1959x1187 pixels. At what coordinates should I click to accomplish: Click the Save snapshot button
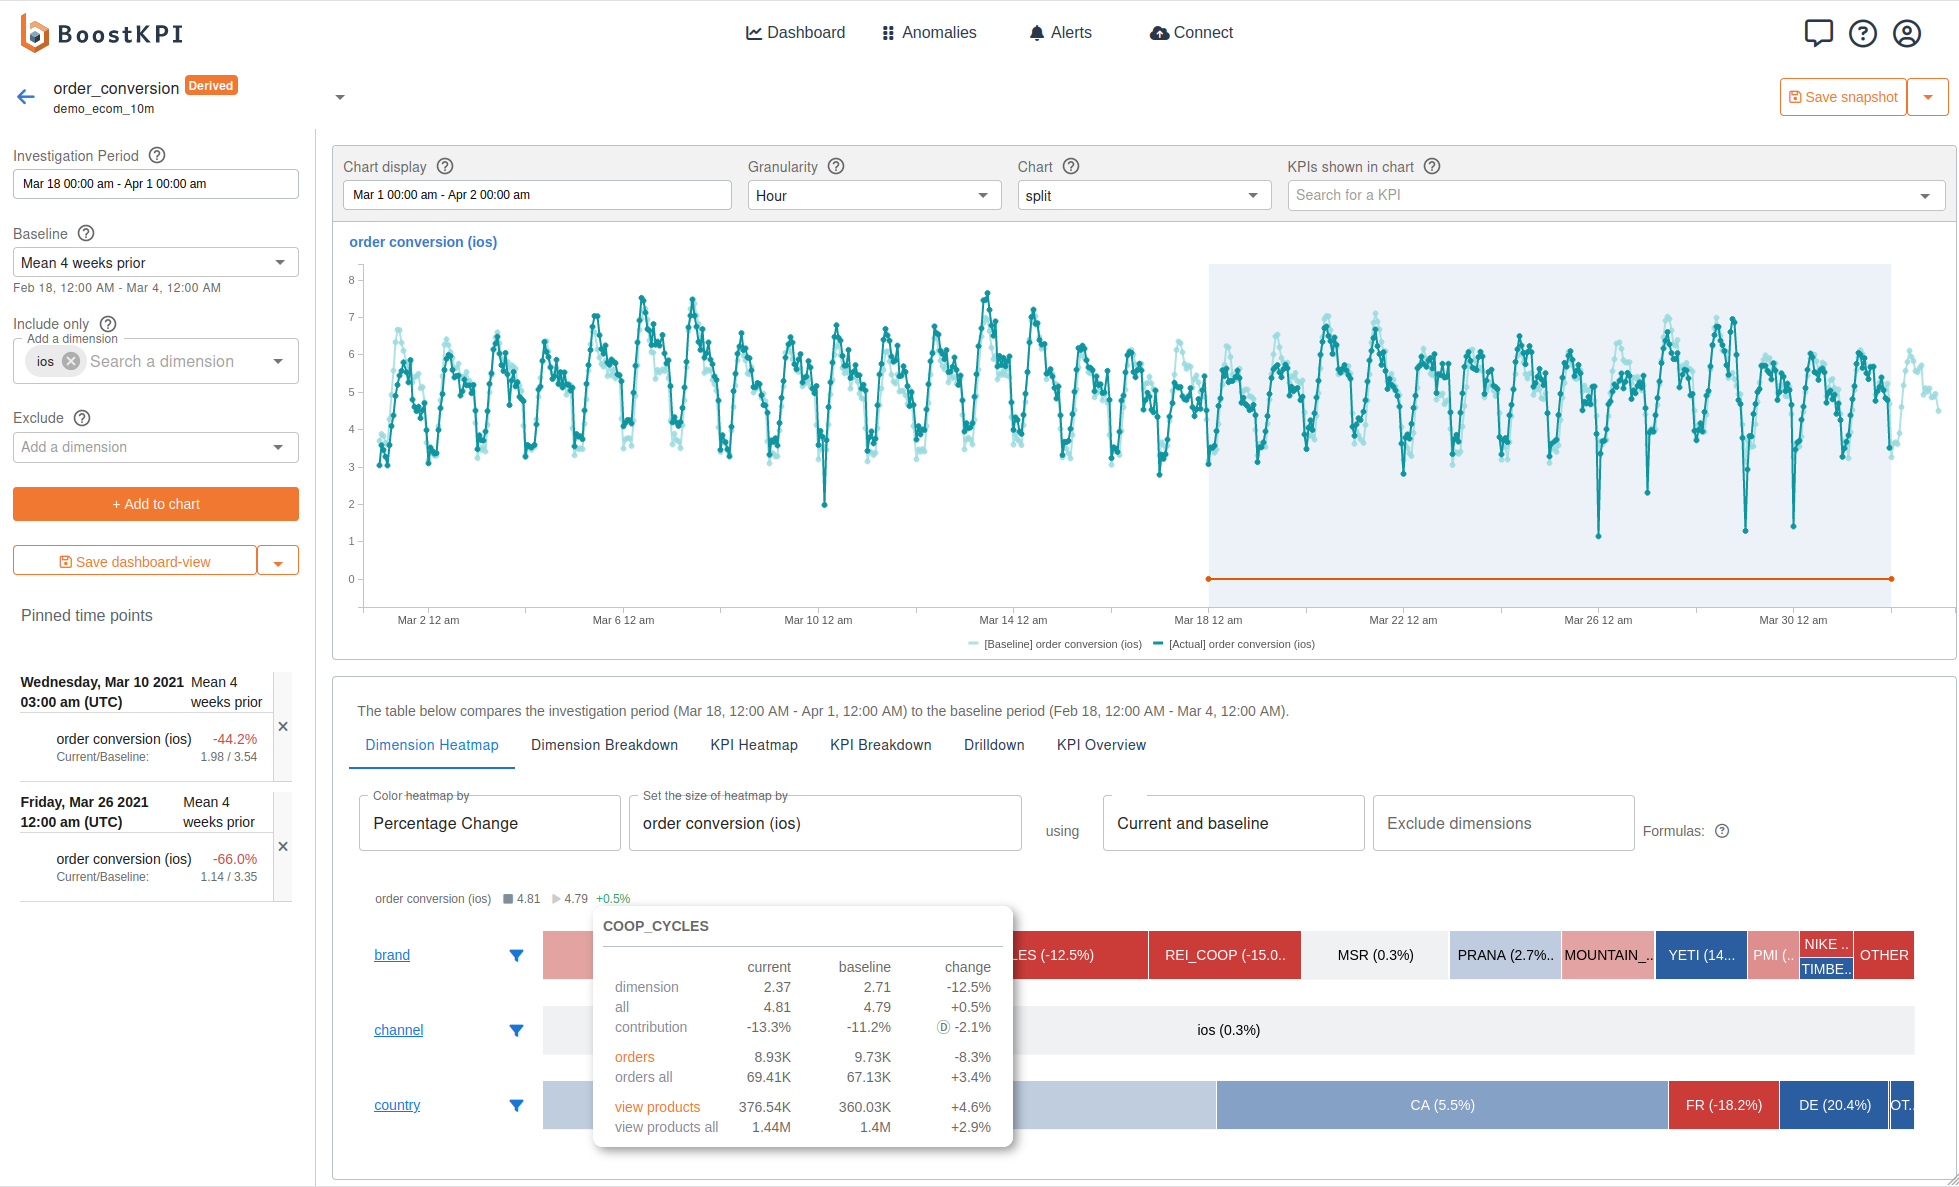tap(1843, 97)
